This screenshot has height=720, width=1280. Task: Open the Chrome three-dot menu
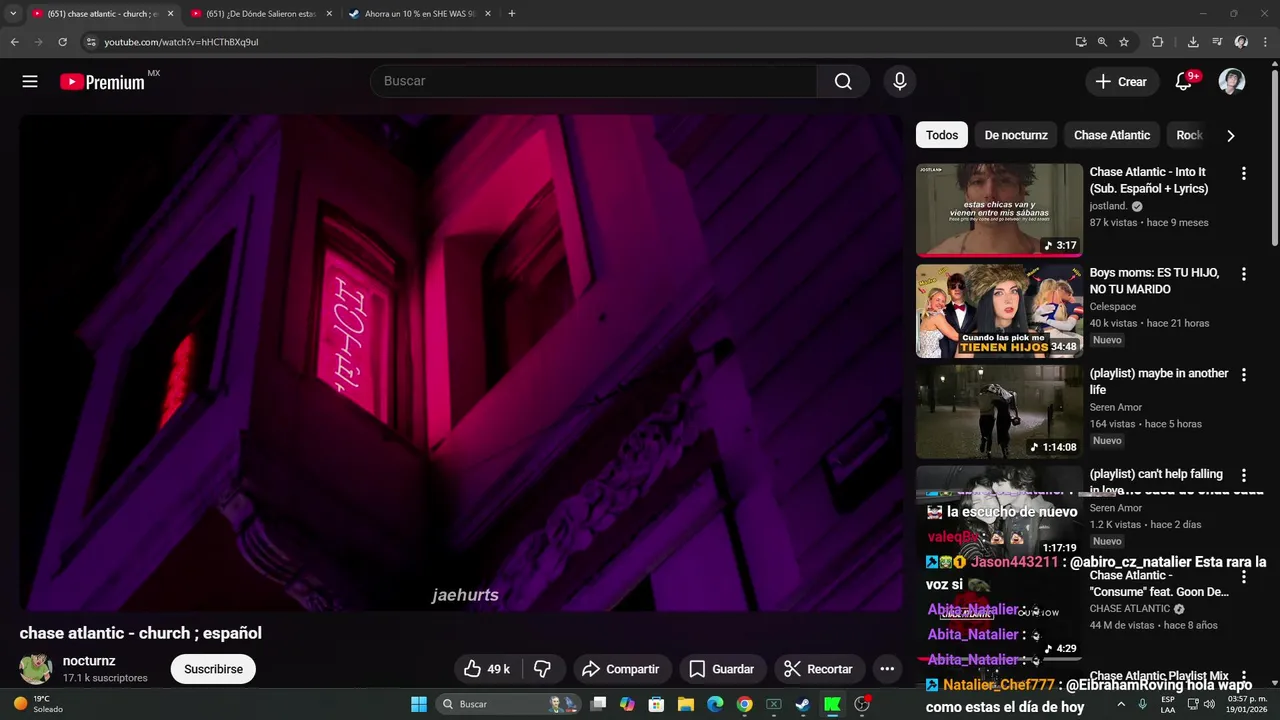[x=1266, y=42]
